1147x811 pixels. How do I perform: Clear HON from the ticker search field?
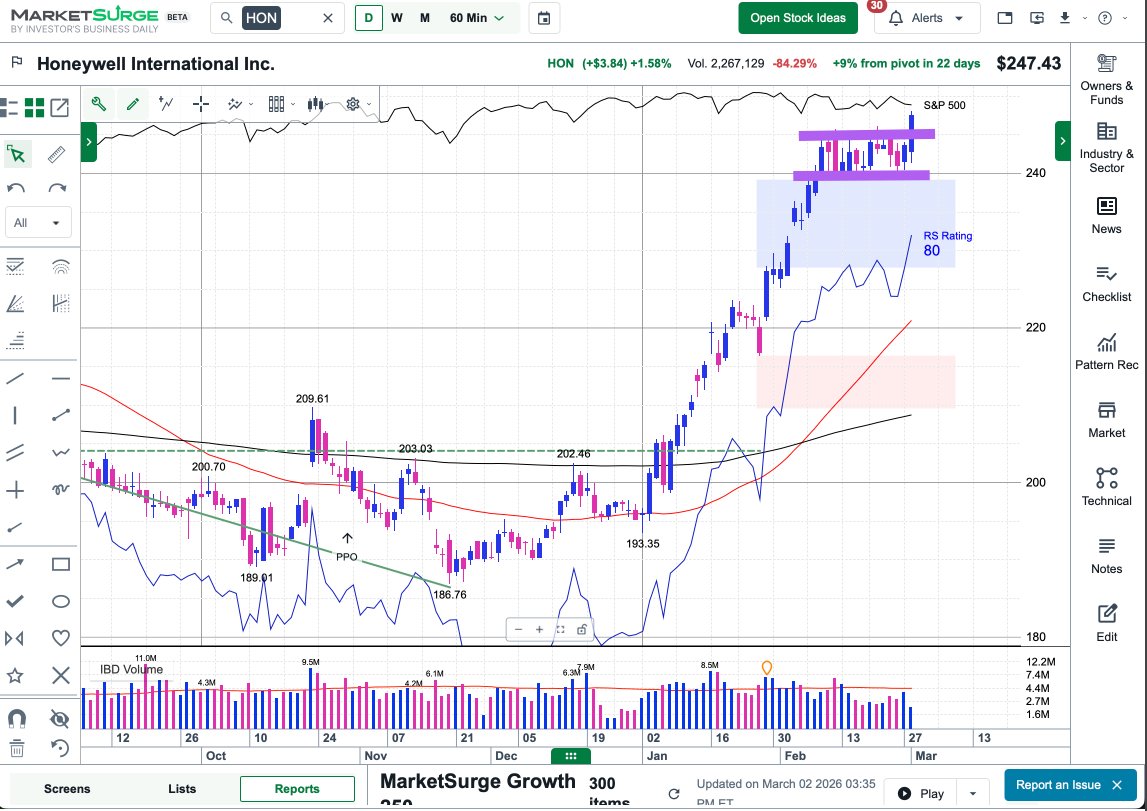point(327,18)
